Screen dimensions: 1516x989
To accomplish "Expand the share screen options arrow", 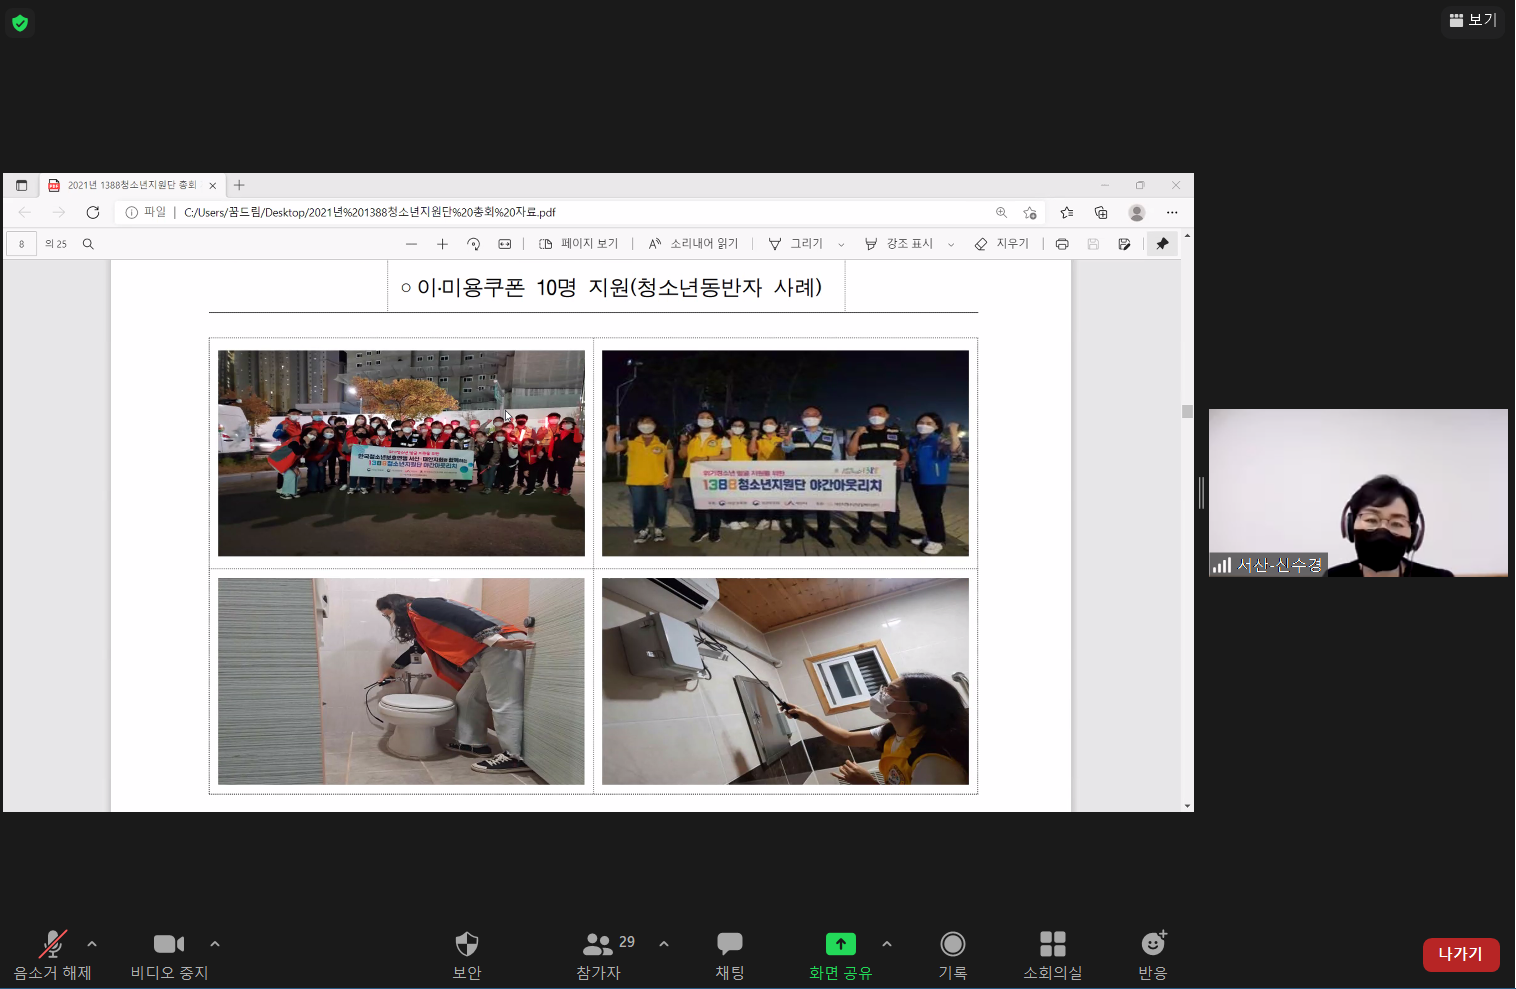I will pyautogui.click(x=887, y=944).
